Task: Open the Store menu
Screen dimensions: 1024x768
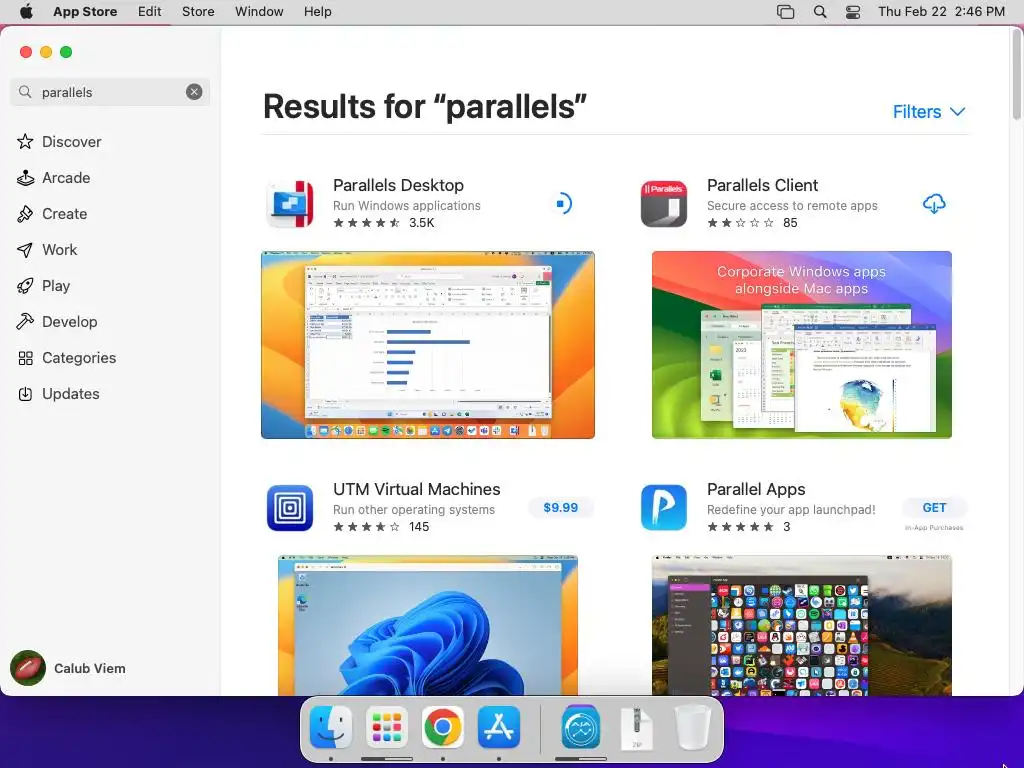Action: point(198,12)
